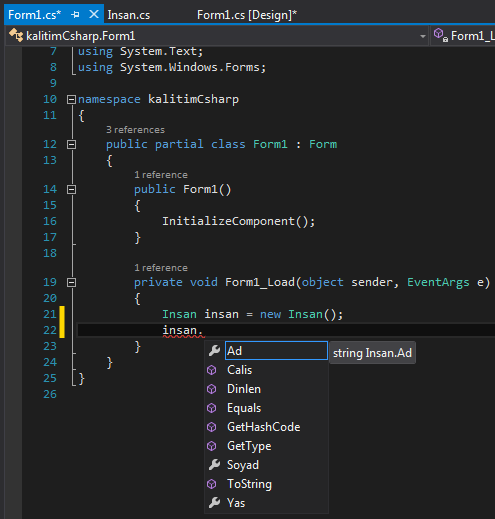Pin the Form1.cs tab

[75, 15]
